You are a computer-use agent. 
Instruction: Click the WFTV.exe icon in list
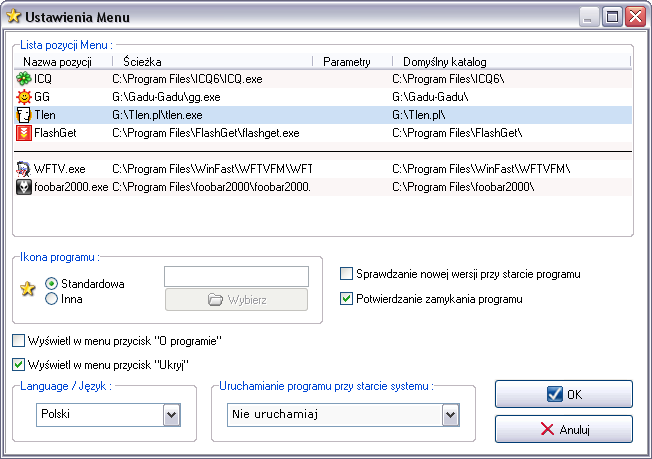[24, 169]
